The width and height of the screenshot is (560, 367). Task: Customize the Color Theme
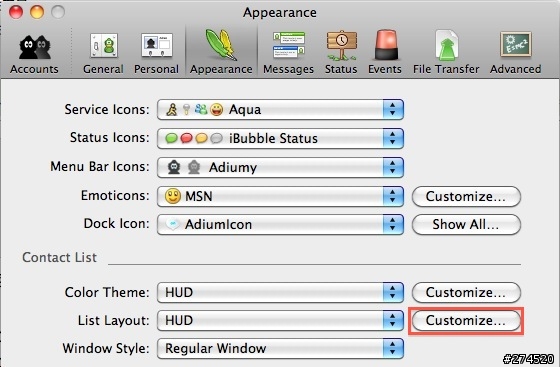point(466,292)
